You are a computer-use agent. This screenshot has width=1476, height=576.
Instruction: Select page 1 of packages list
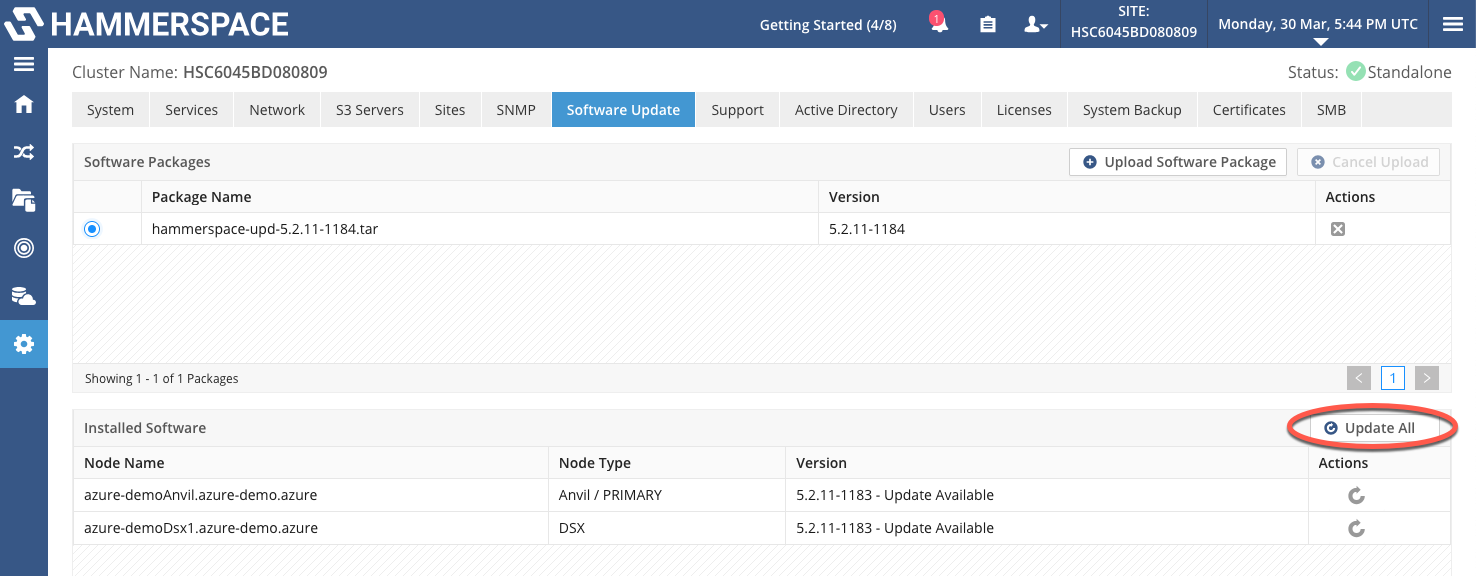[x=1393, y=378]
